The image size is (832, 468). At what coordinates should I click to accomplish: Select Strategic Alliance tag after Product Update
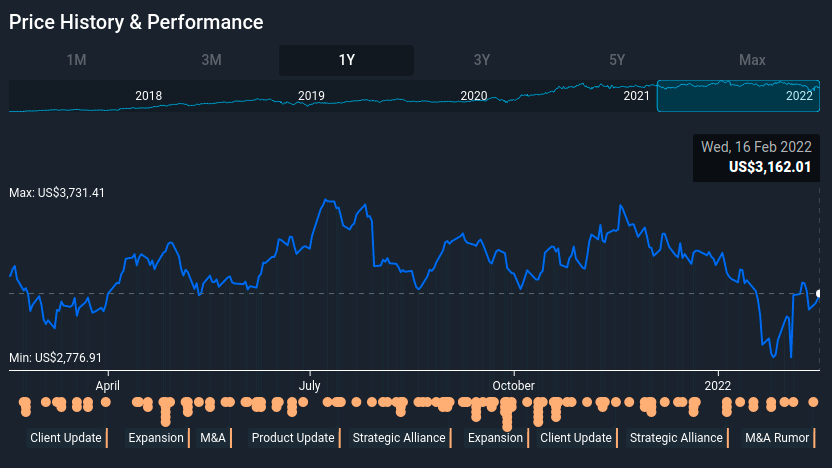click(399, 438)
